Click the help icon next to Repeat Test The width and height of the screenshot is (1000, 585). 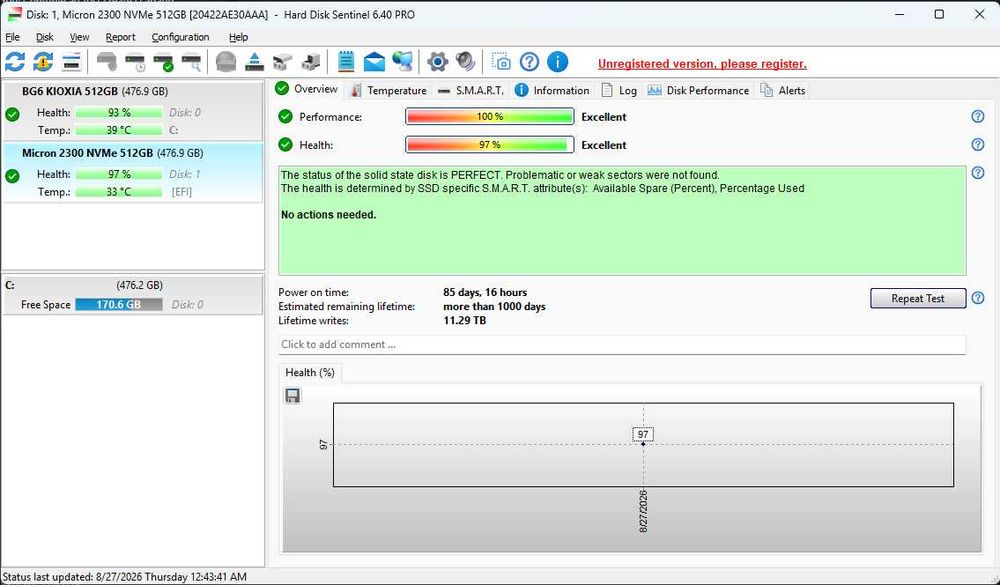978,298
